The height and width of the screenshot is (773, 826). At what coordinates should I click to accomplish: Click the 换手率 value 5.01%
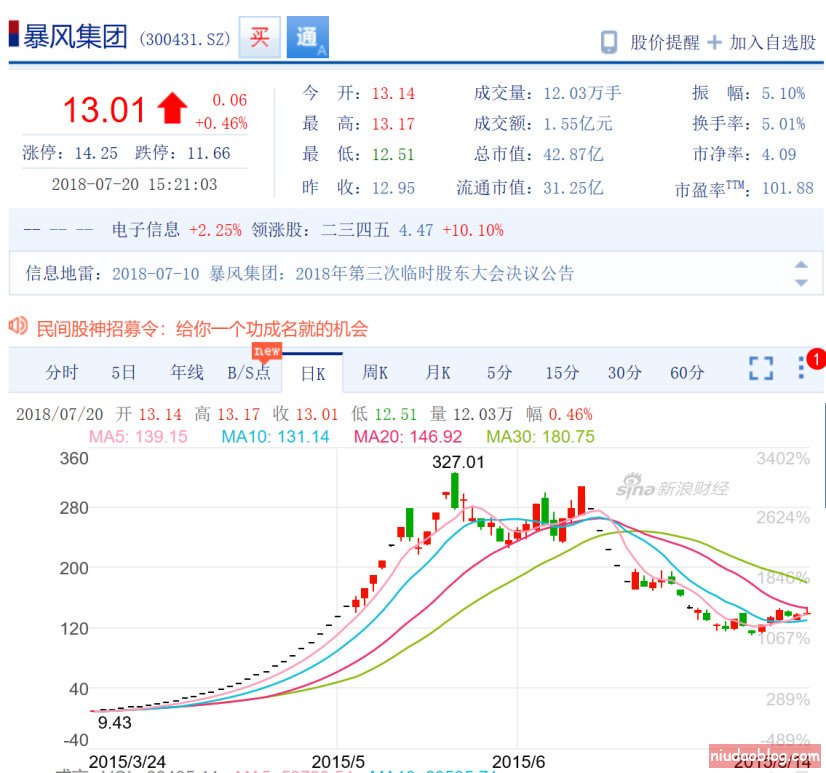tap(783, 124)
